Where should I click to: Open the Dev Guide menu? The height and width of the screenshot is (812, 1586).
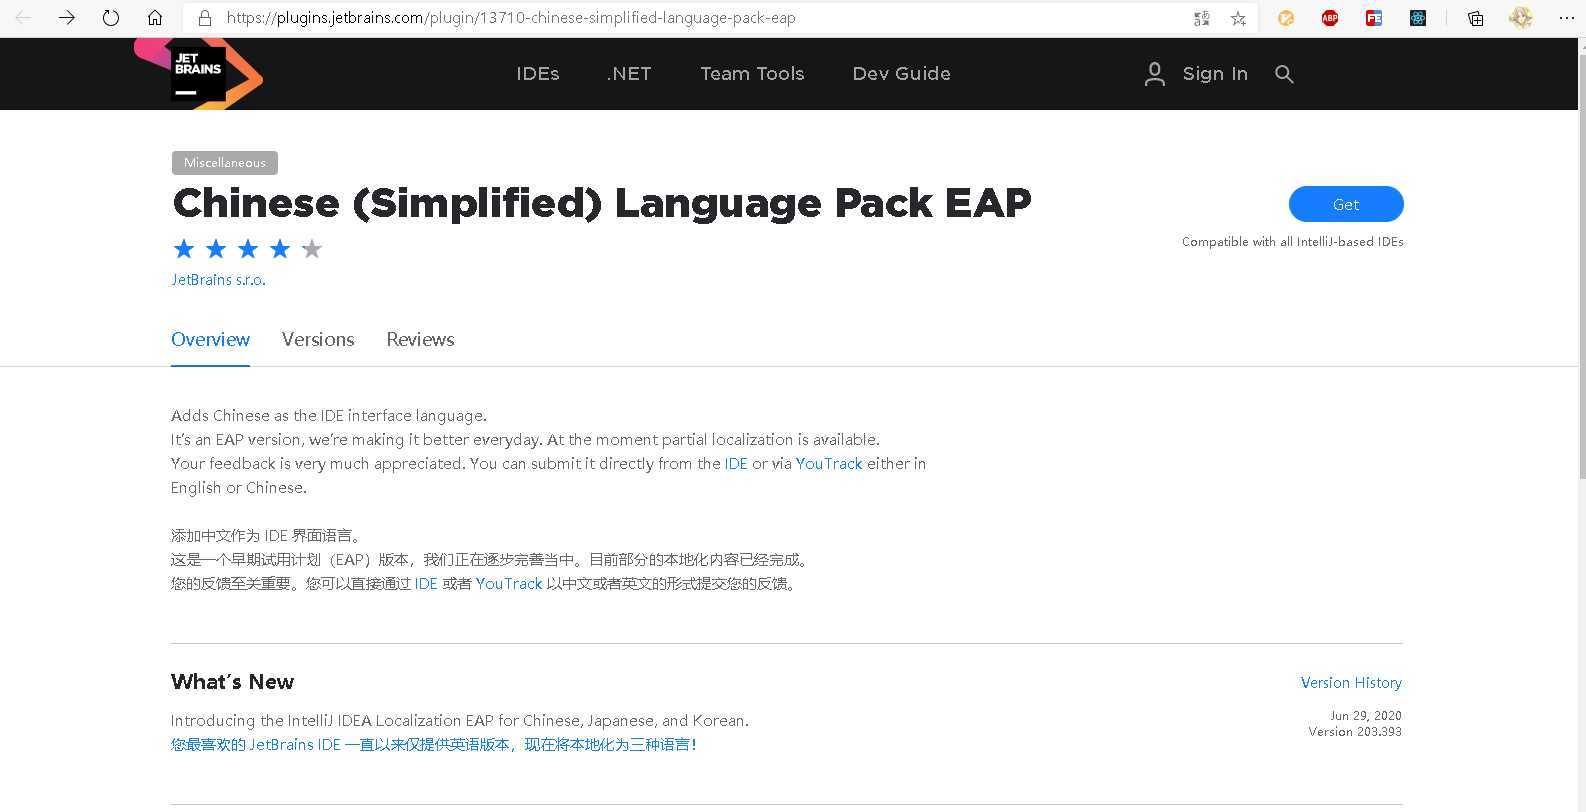pyautogui.click(x=901, y=74)
